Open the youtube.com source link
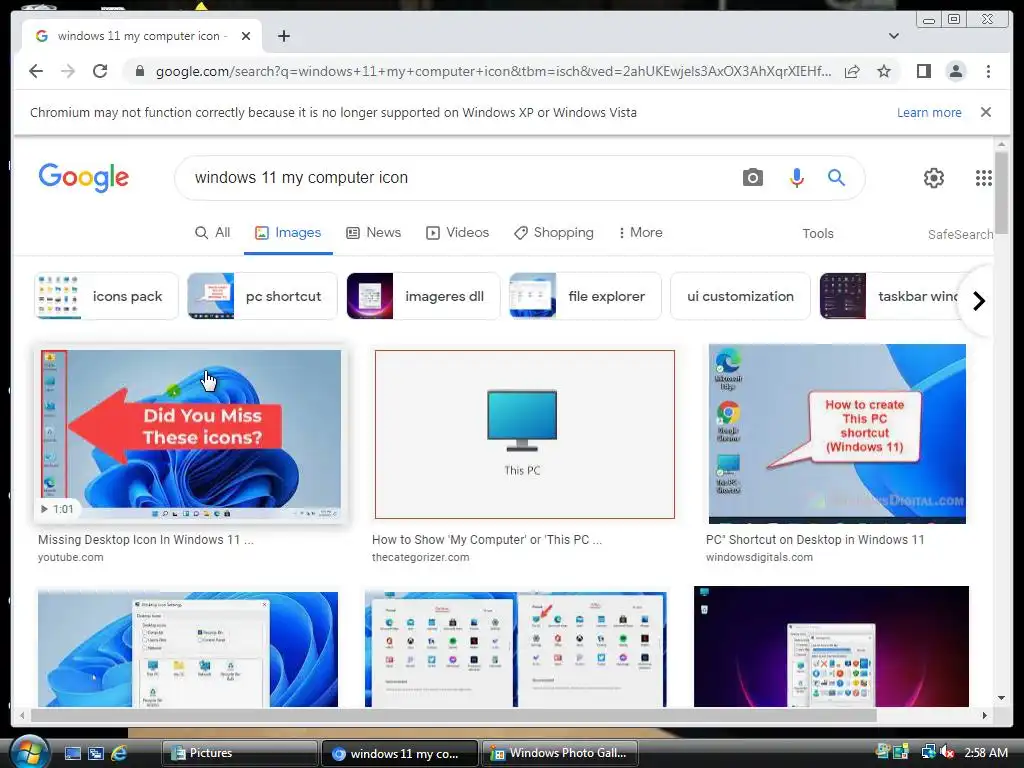 pyautogui.click(x=71, y=557)
